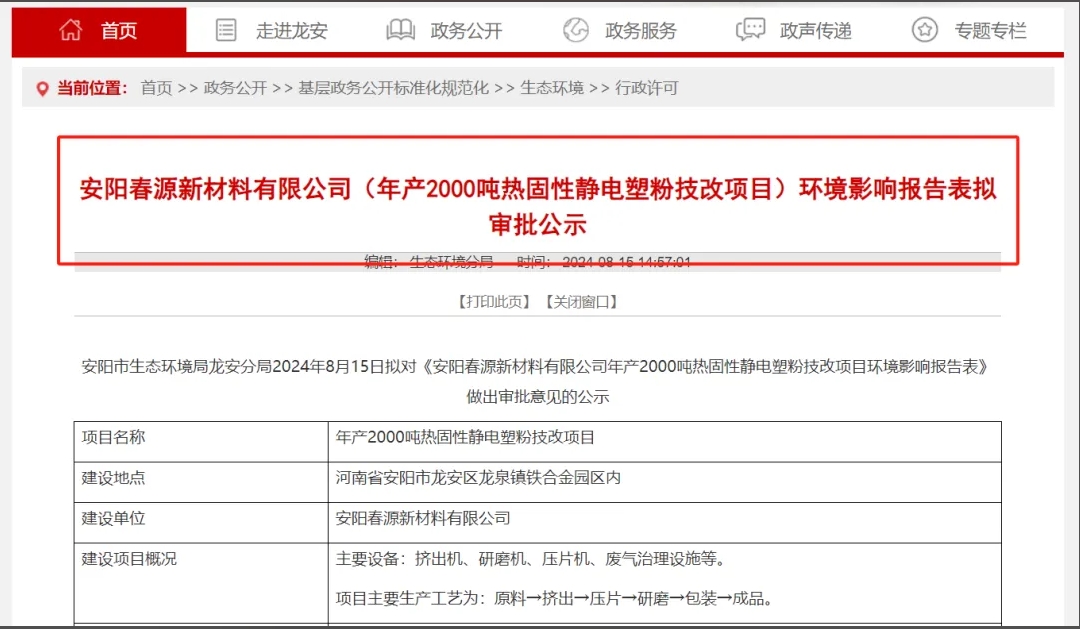Image resolution: width=1080 pixels, height=629 pixels.
Task: Open 基层政务公开标准化规范化 breadcrumb link
Action: click(393, 88)
